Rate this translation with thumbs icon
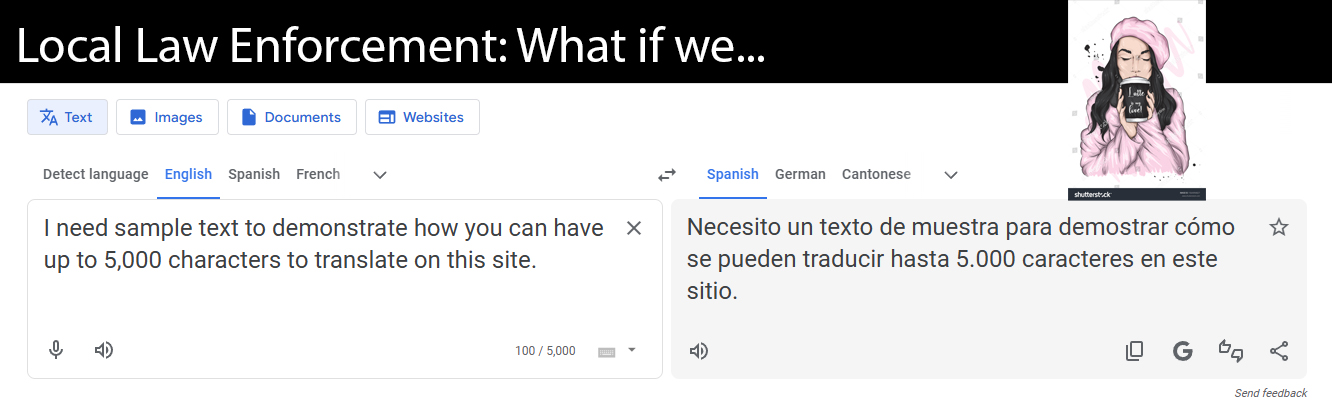The image size is (1332, 415). pos(1230,351)
